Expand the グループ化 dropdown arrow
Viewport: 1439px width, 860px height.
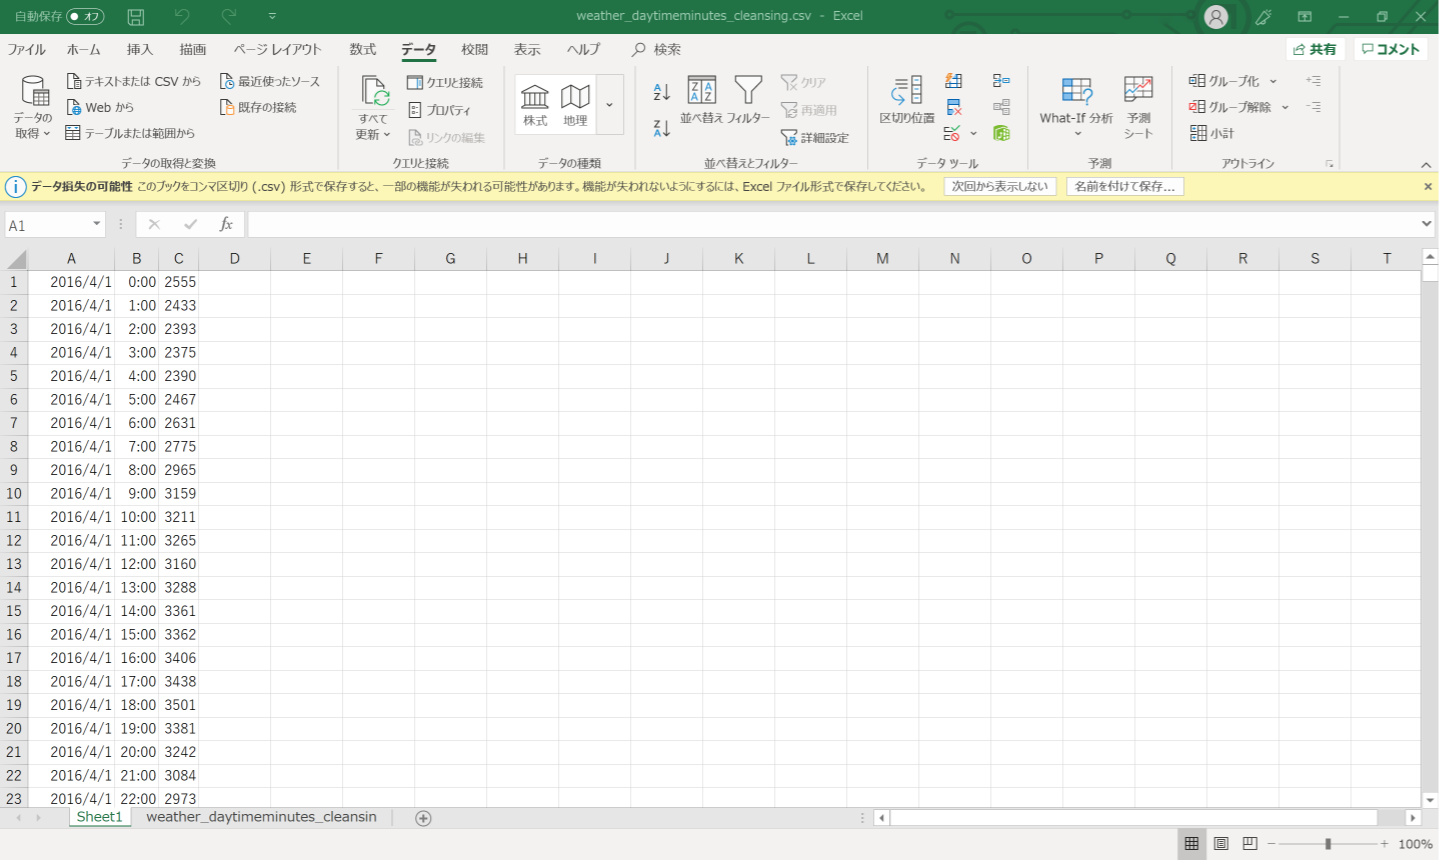pos(1273,82)
